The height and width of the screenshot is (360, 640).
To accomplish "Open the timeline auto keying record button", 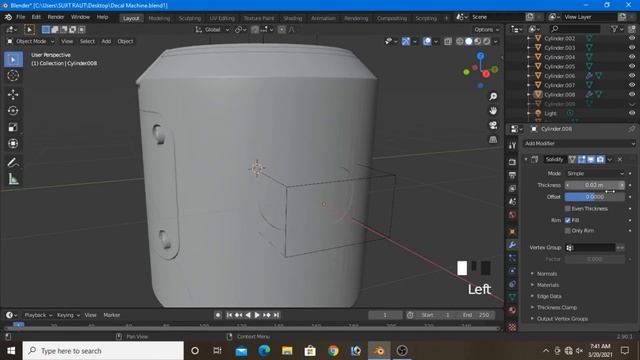I will click(x=218, y=315).
